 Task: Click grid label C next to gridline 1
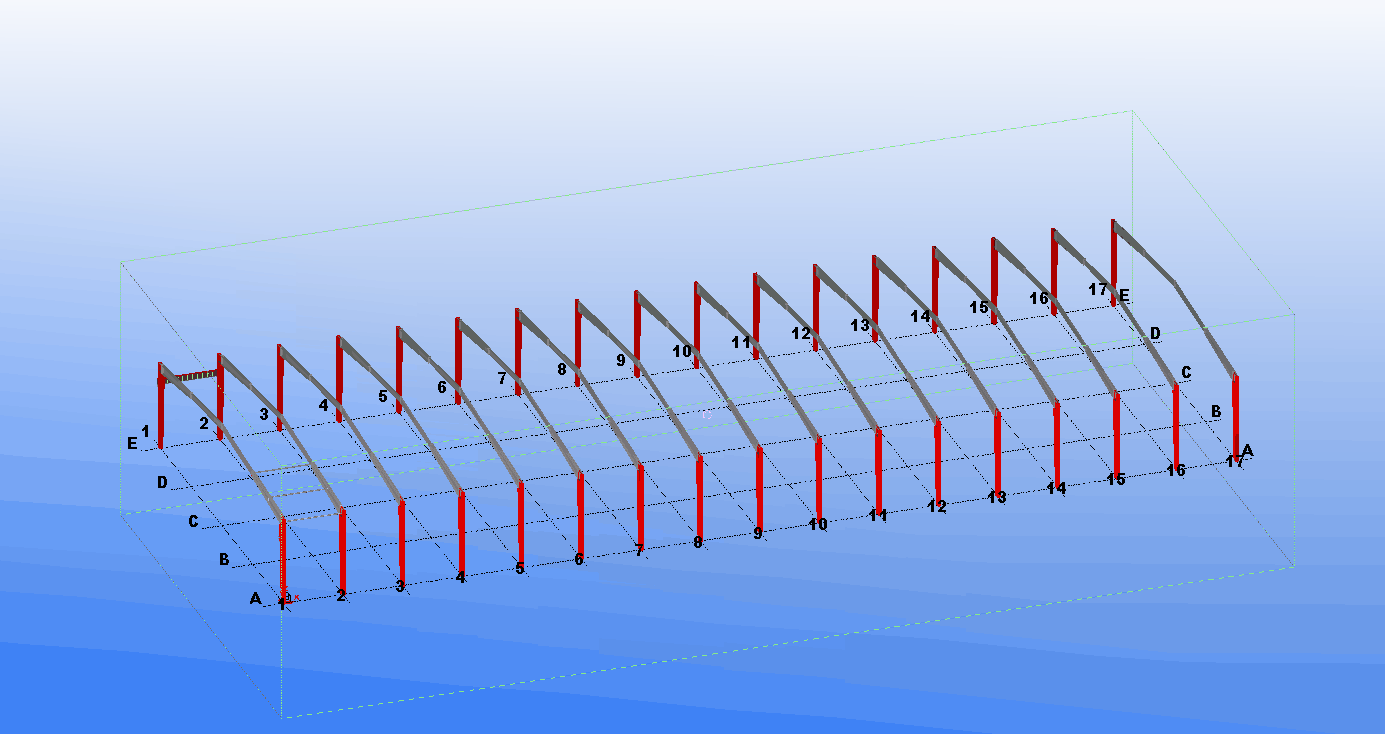coord(194,521)
